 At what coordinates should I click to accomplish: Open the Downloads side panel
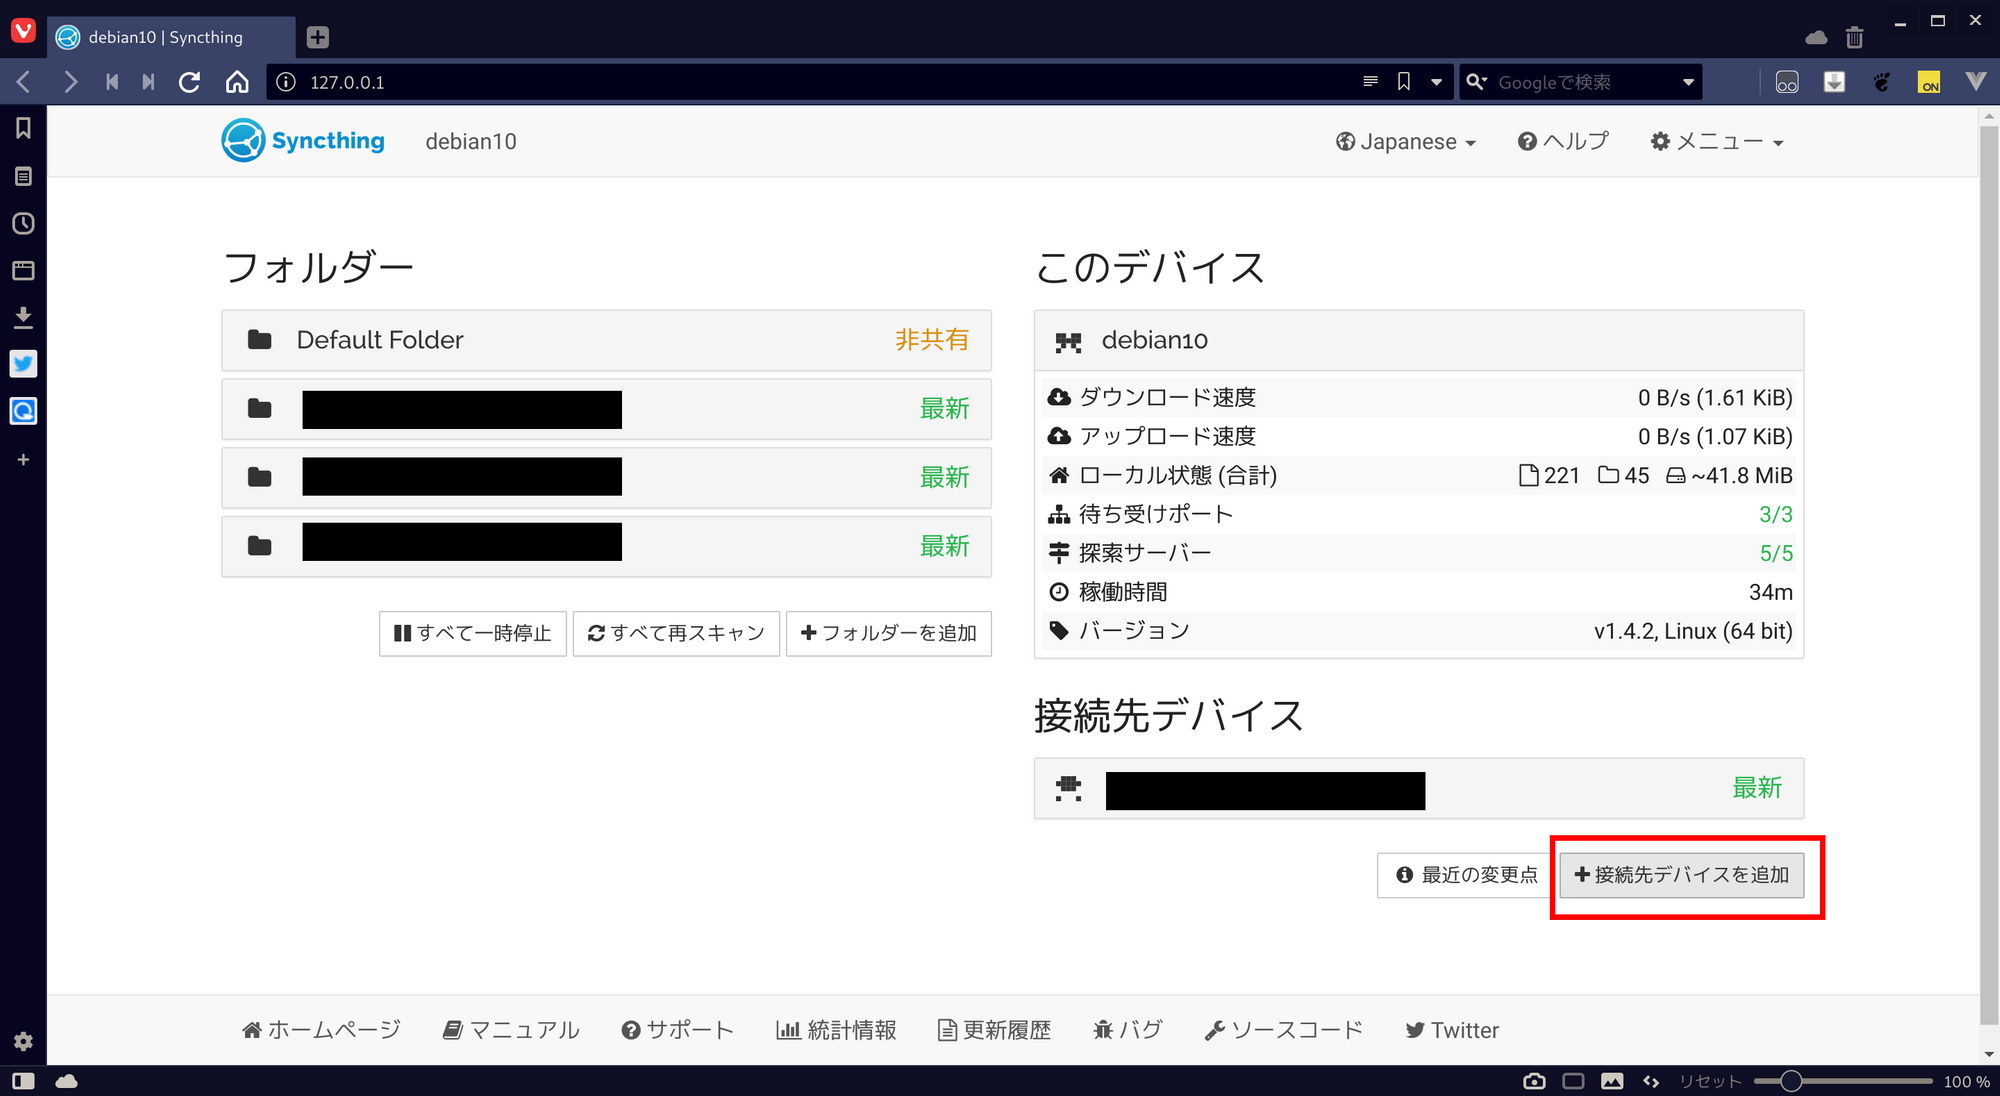(x=23, y=318)
